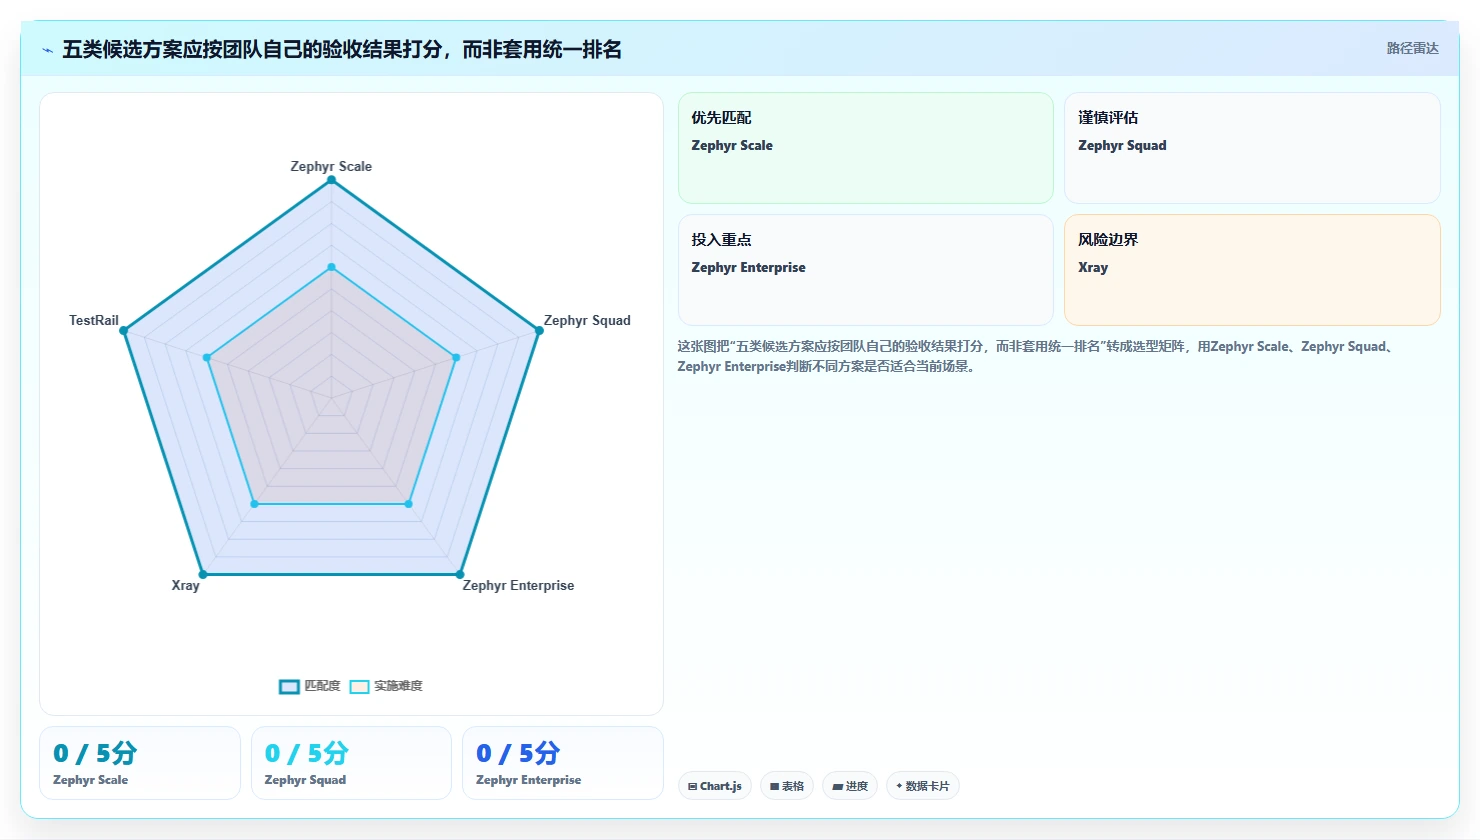Click the 0 / 5分 Zephyr Enterprise score card

point(563,763)
